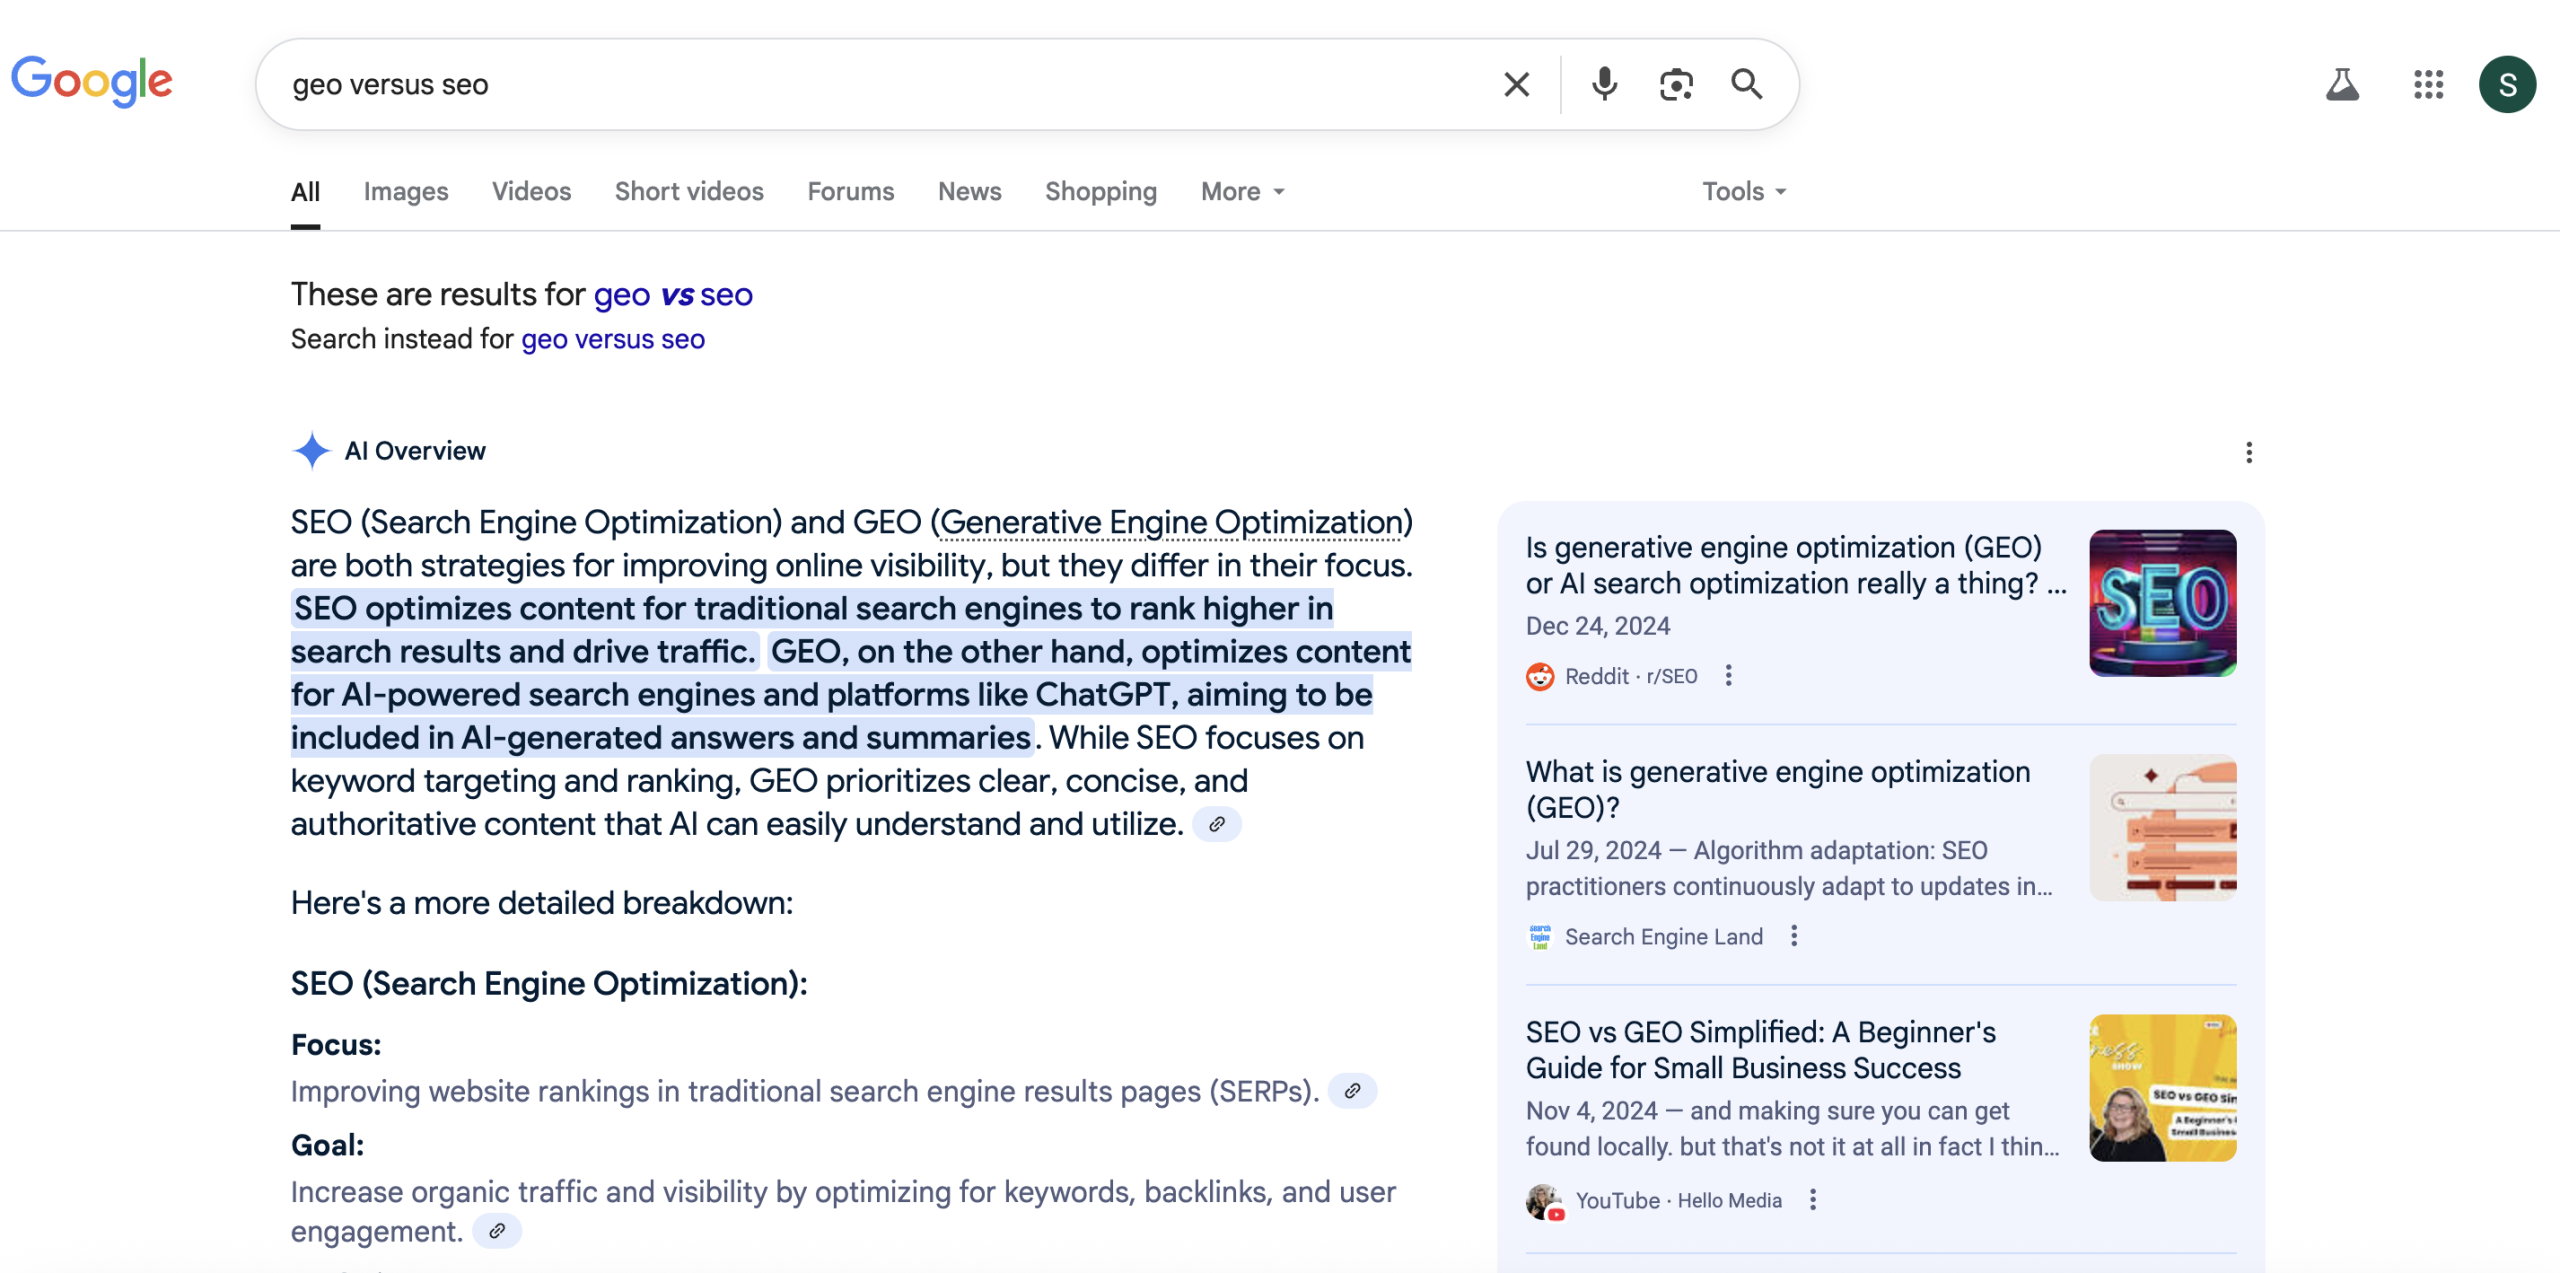2560x1273 pixels.
Task: Open Google Search Labs flask icon
Action: click(2344, 84)
